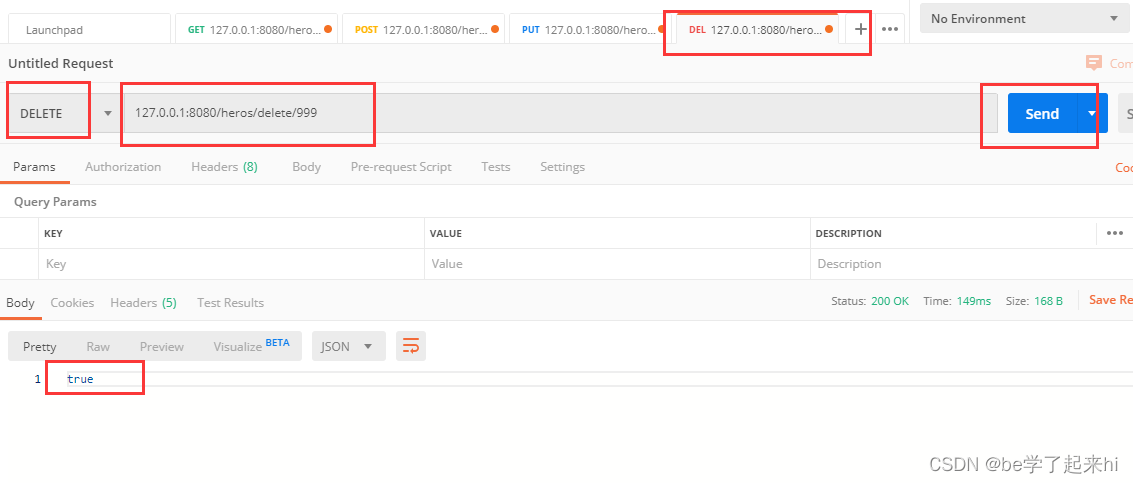Click the 168 B response size value
This screenshot has height=483, width=1133.
[x=1047, y=301]
